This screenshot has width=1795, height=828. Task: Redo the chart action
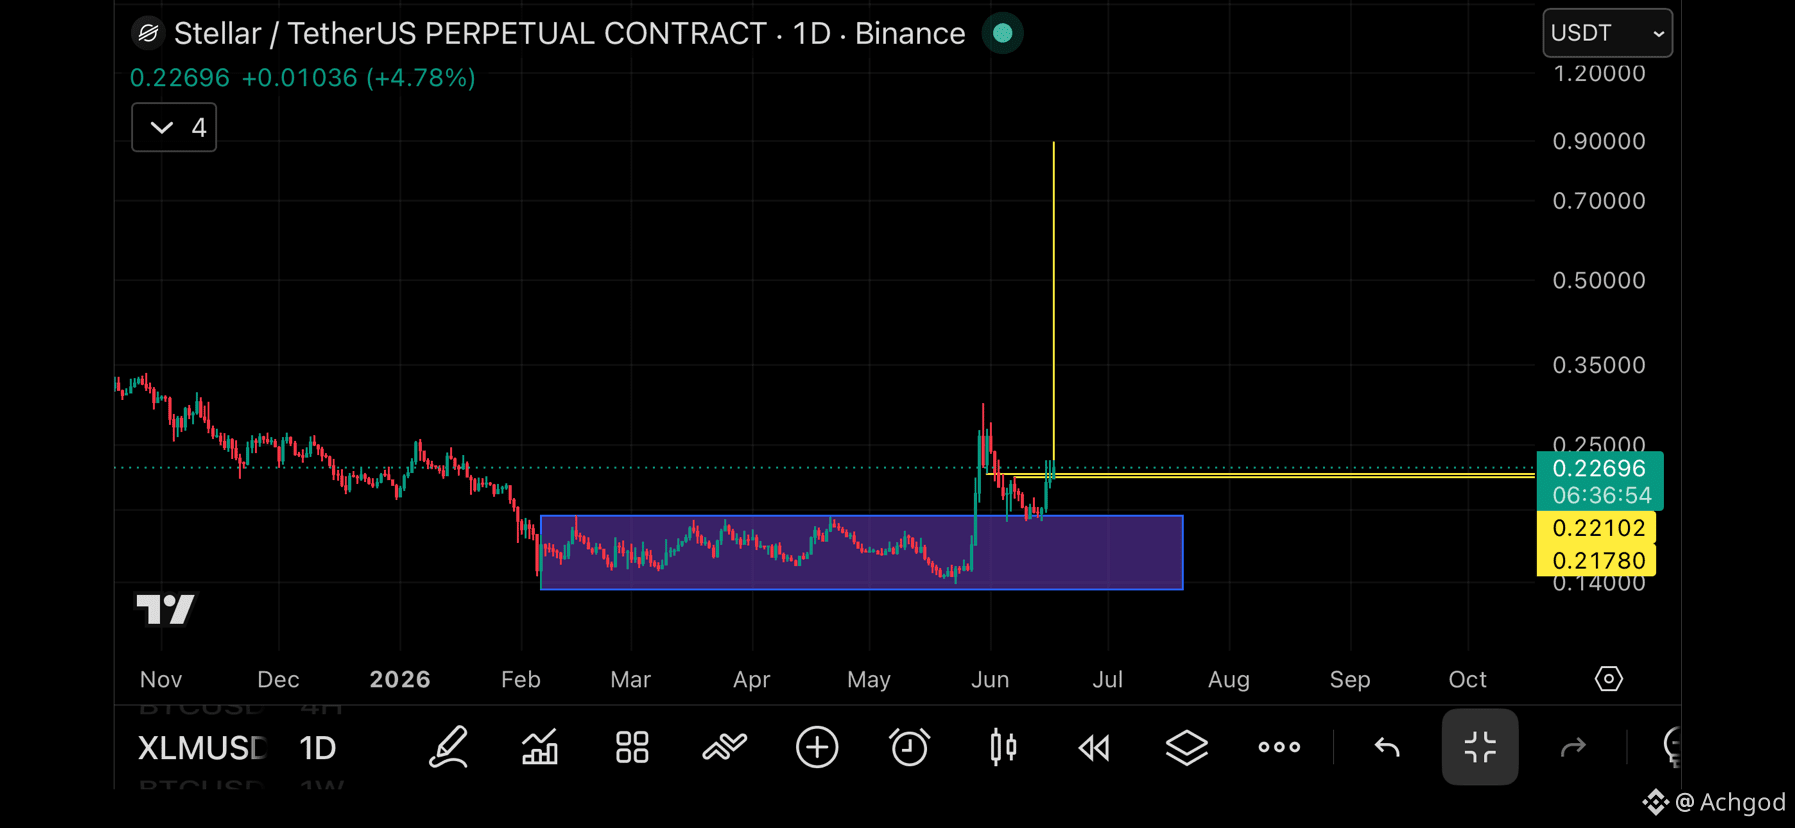coord(1573,747)
